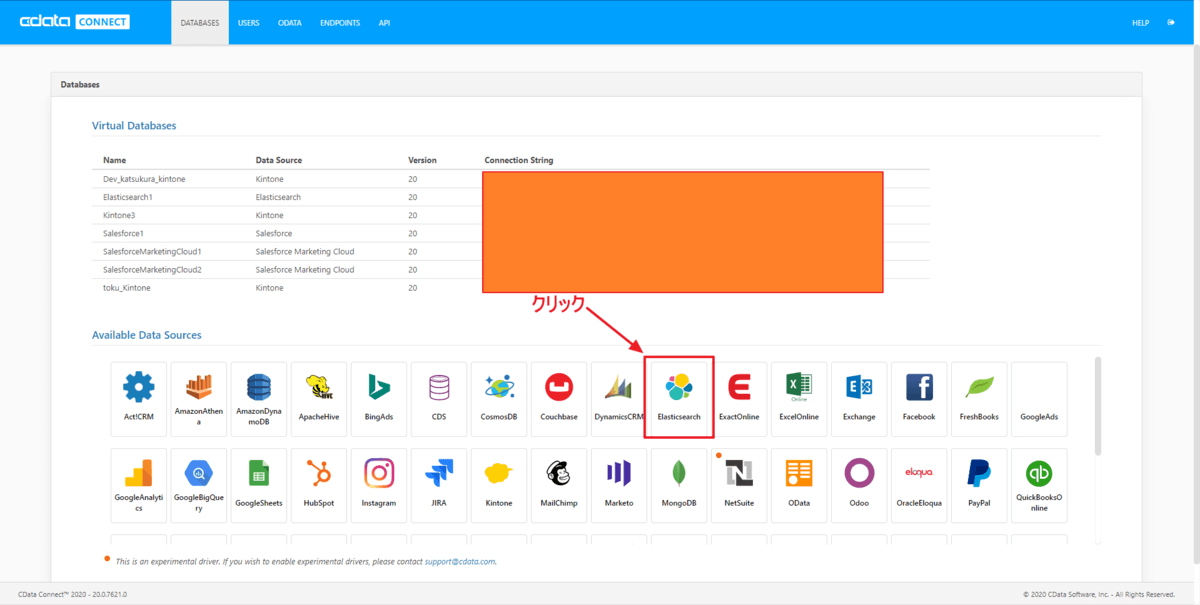Choose the JIRA data source

tap(439, 485)
